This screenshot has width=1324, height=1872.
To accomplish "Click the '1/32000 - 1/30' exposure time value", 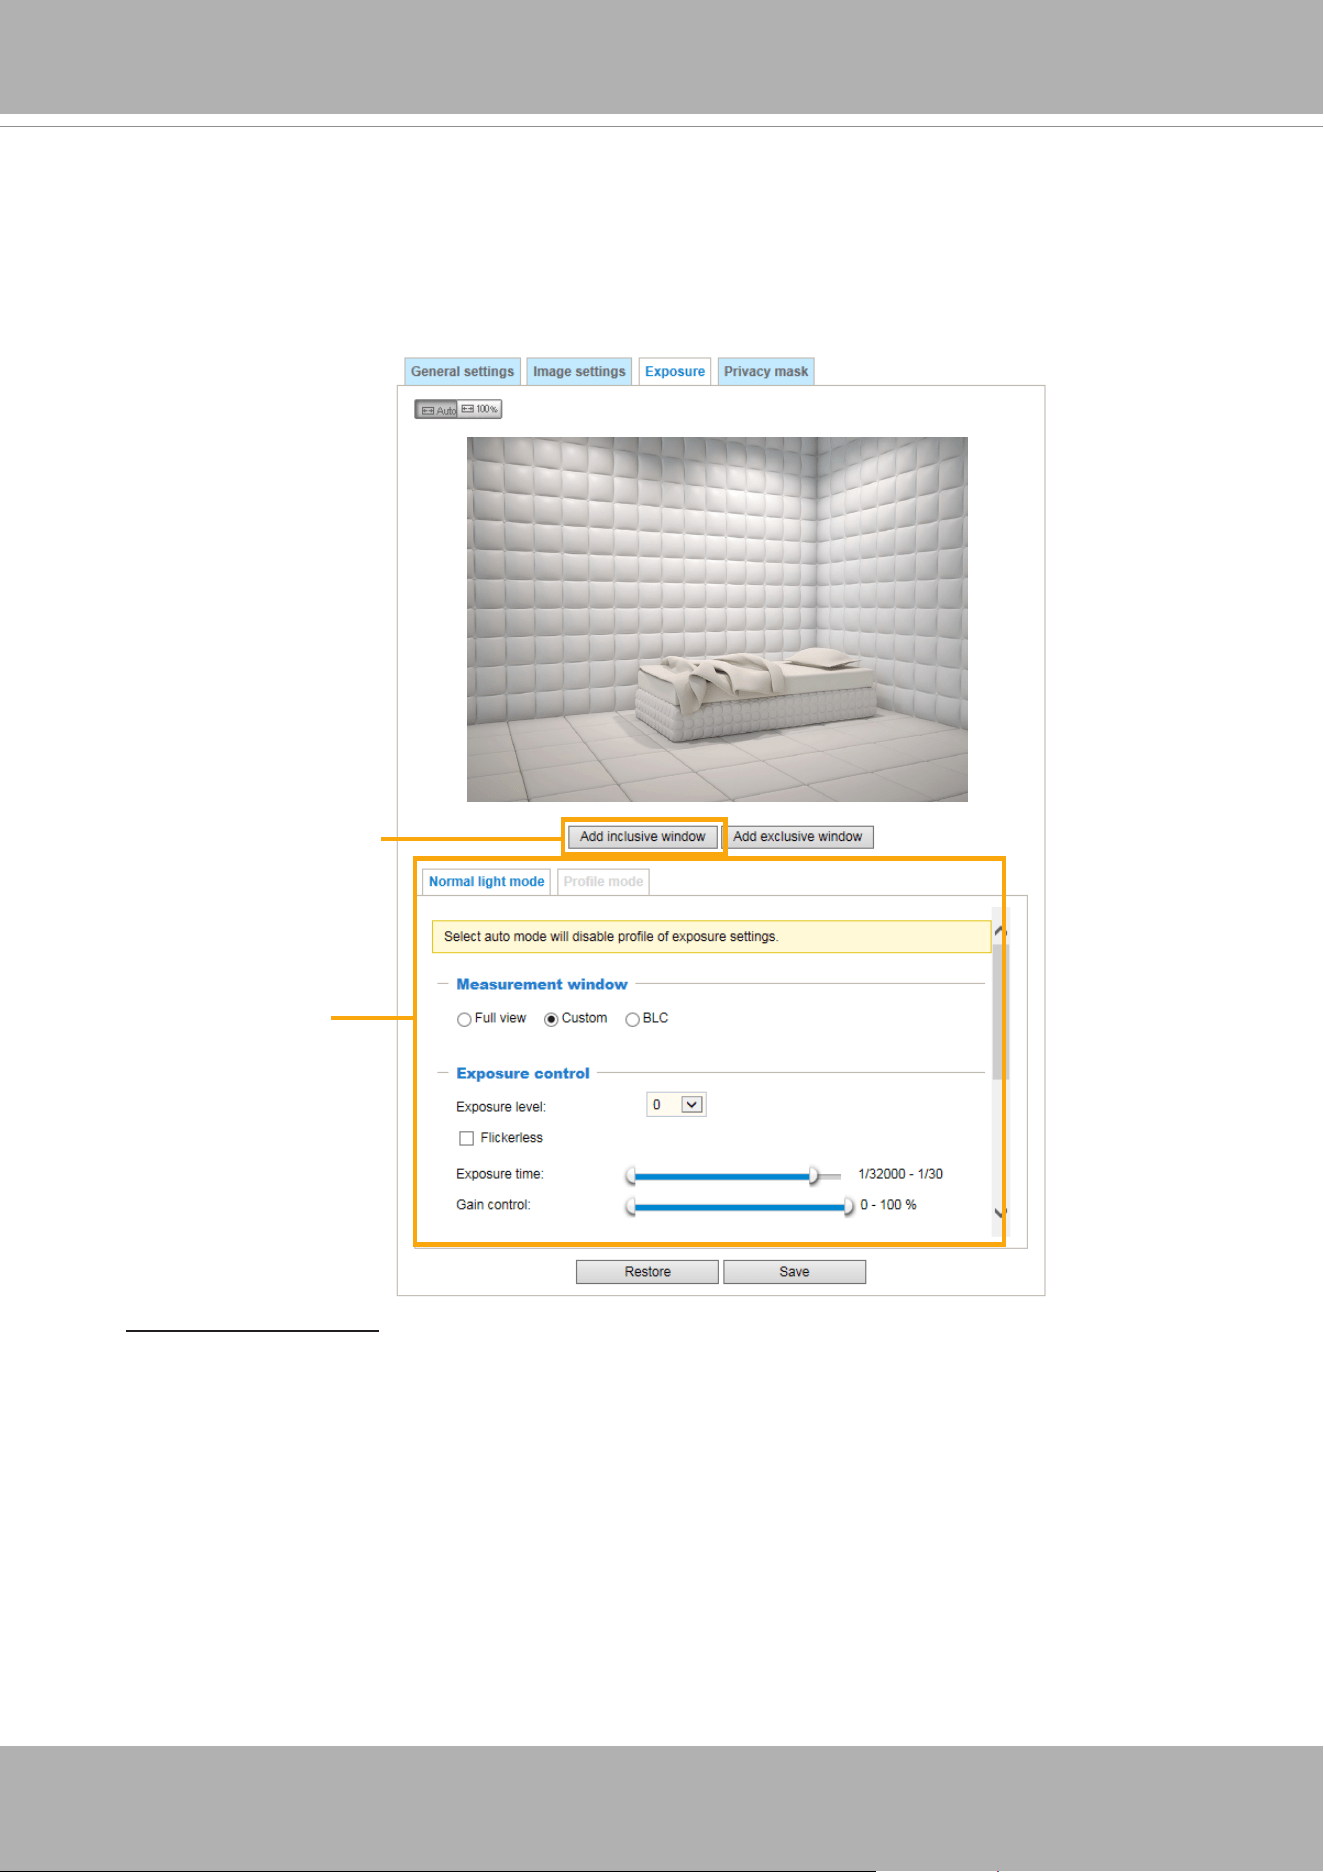I will point(900,1175).
